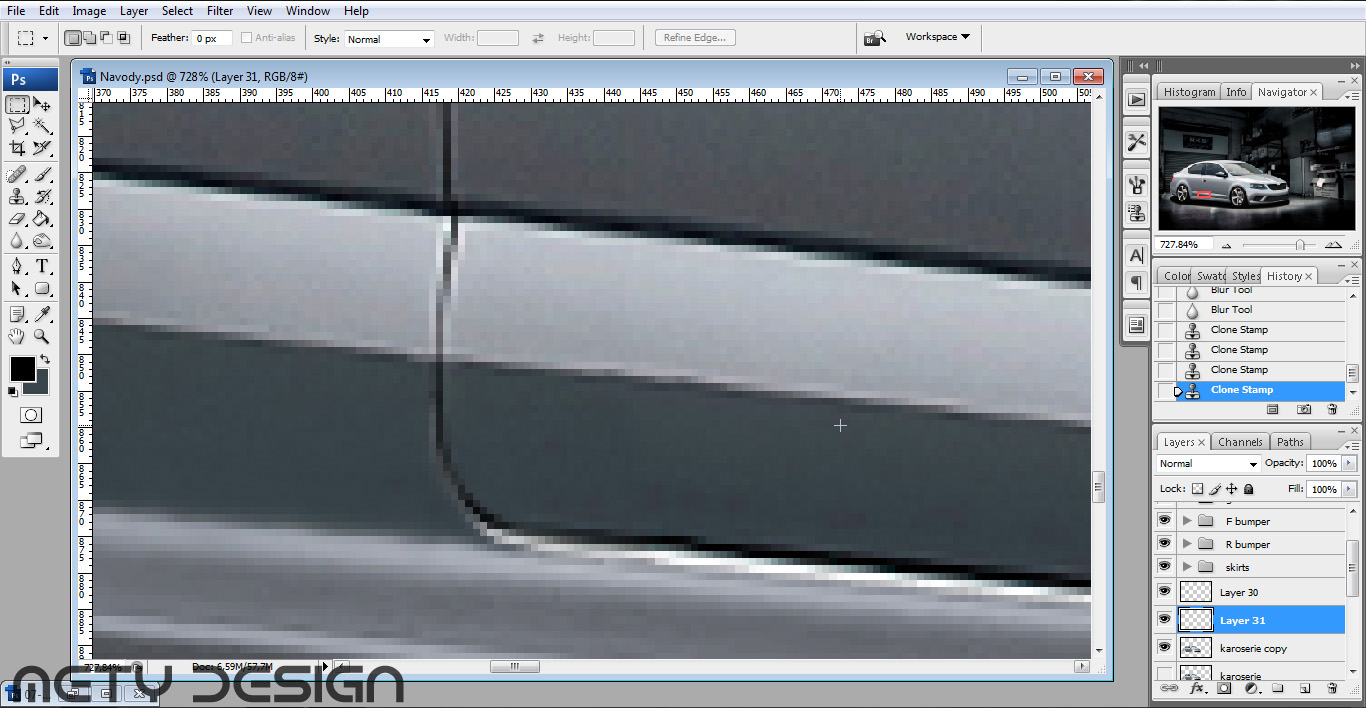This screenshot has height=708, width=1366.
Task: Open the Filter menu
Action: pos(220,11)
